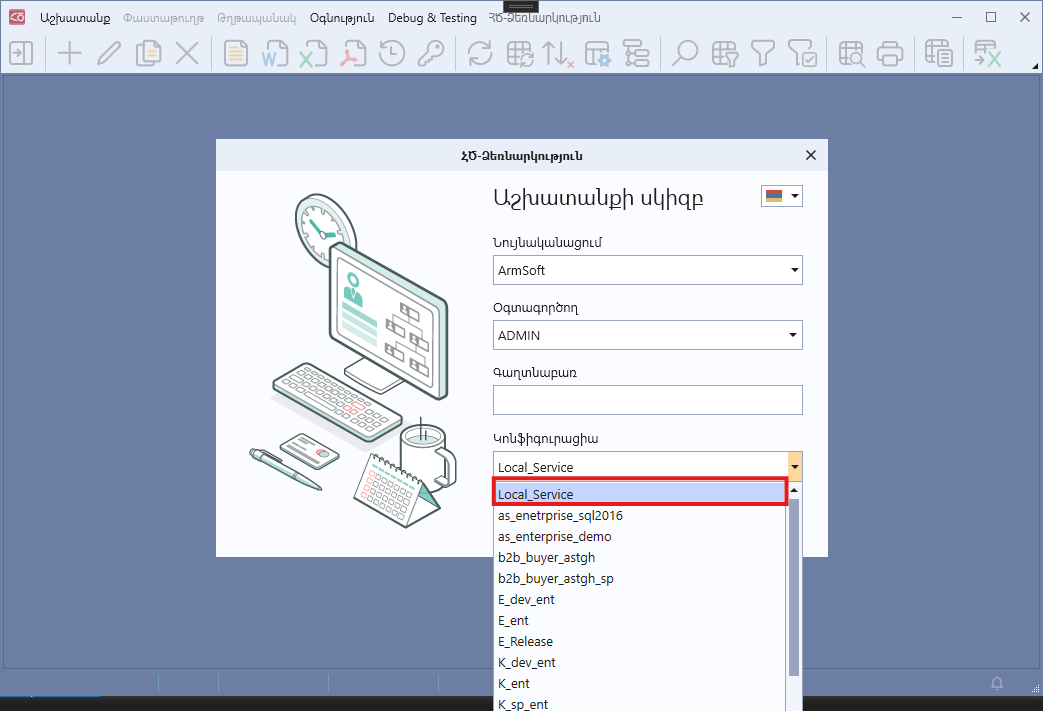Collapse the configuration dropdown arrow

(795, 467)
